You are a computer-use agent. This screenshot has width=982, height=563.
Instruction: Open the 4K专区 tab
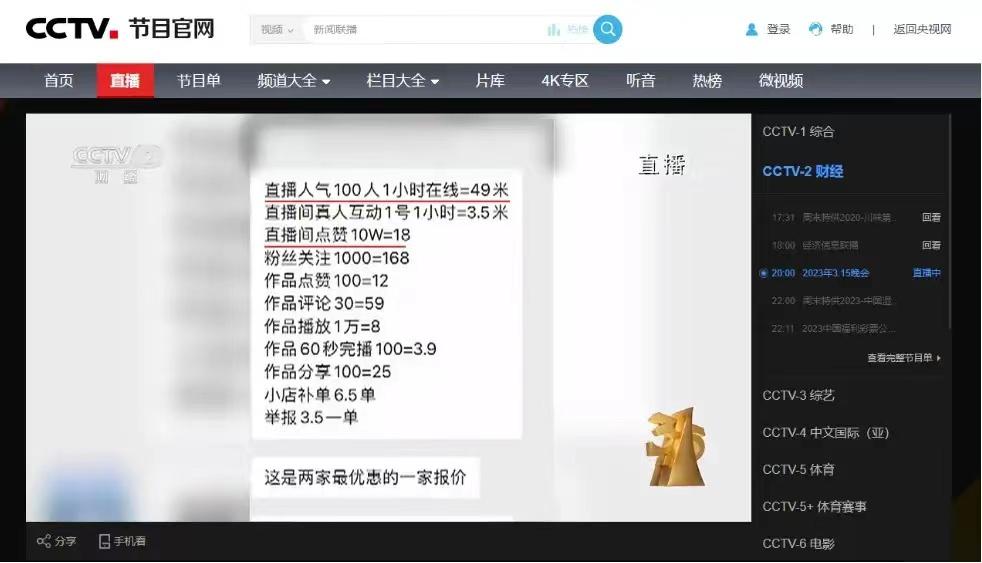point(565,81)
